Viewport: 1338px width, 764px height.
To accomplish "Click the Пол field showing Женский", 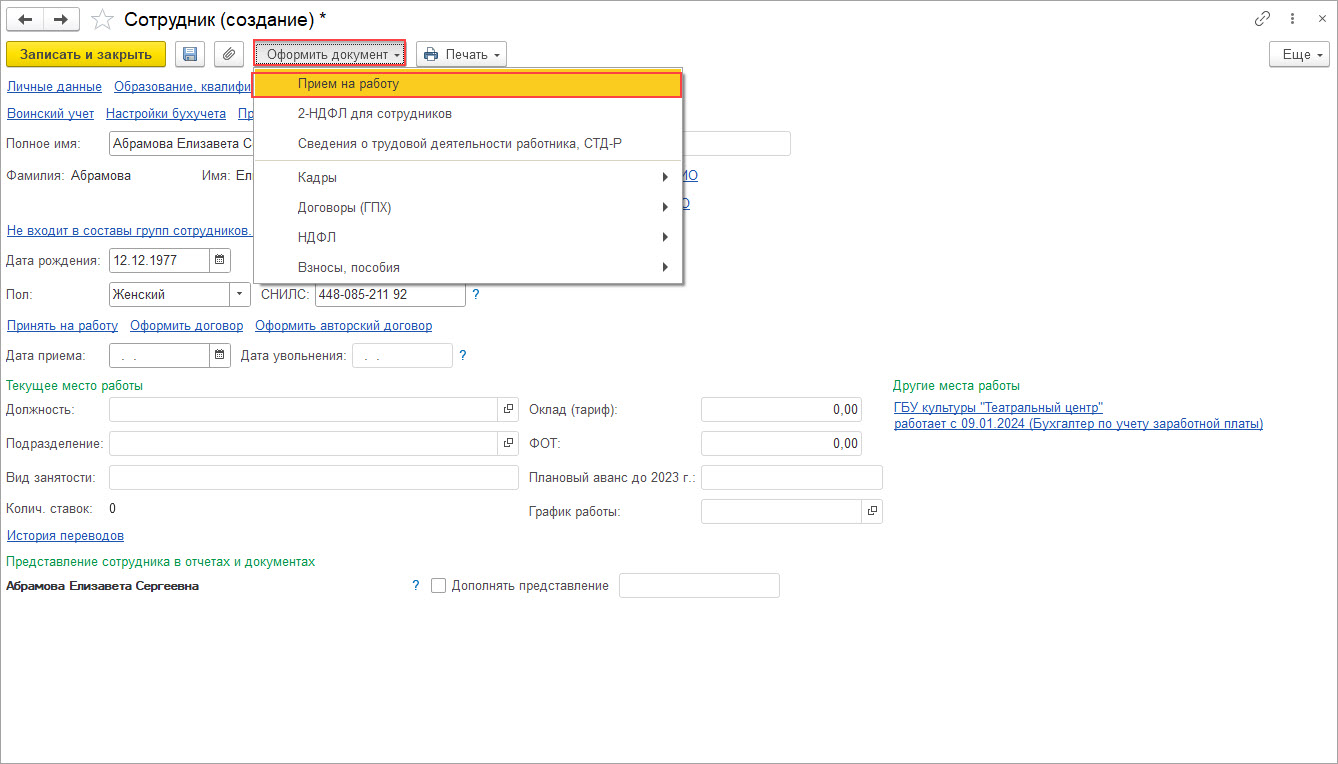I will (169, 295).
